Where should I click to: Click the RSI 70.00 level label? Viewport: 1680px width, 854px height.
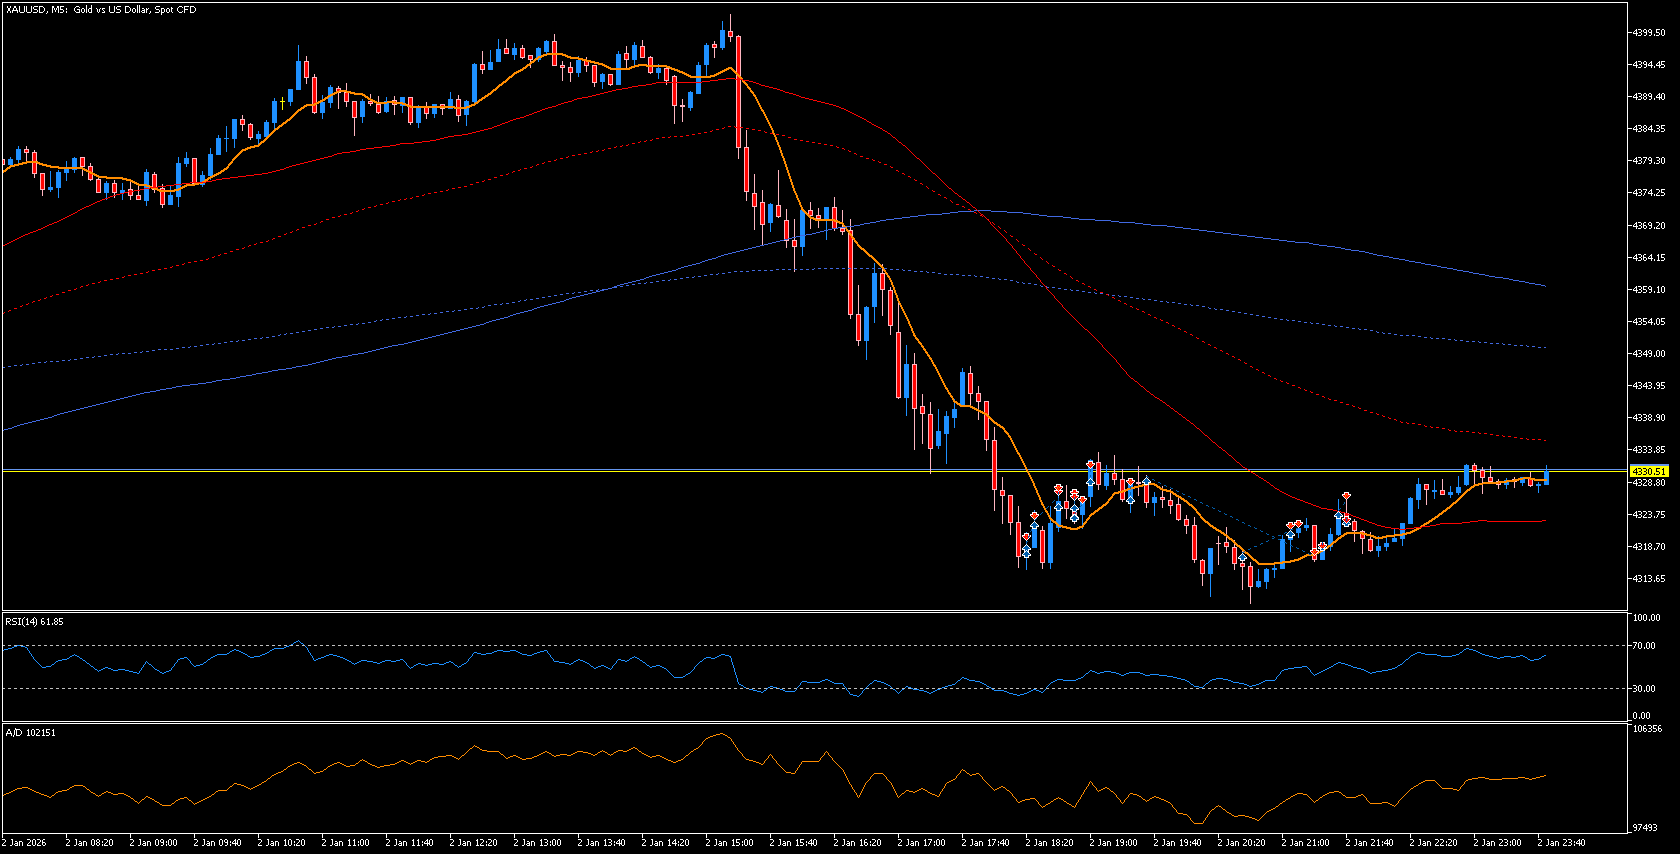coord(1643,646)
